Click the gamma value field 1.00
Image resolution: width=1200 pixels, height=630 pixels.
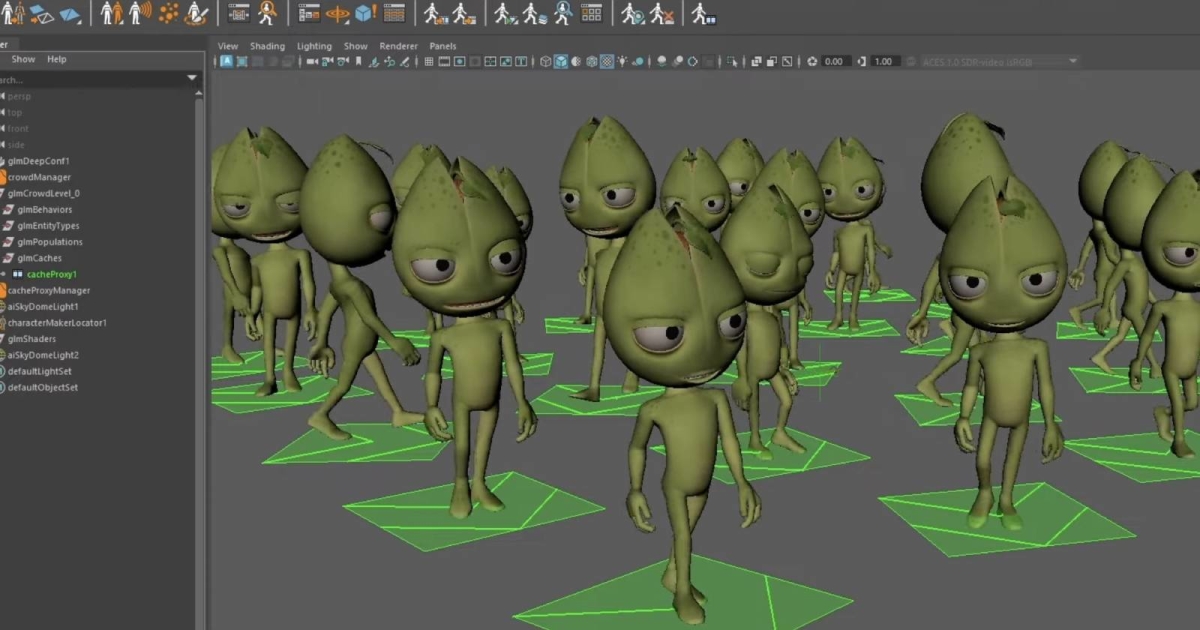point(884,61)
